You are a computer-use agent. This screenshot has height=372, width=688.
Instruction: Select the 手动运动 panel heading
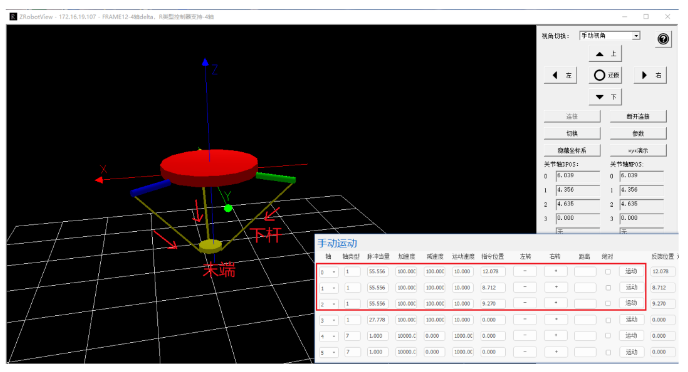337,243
